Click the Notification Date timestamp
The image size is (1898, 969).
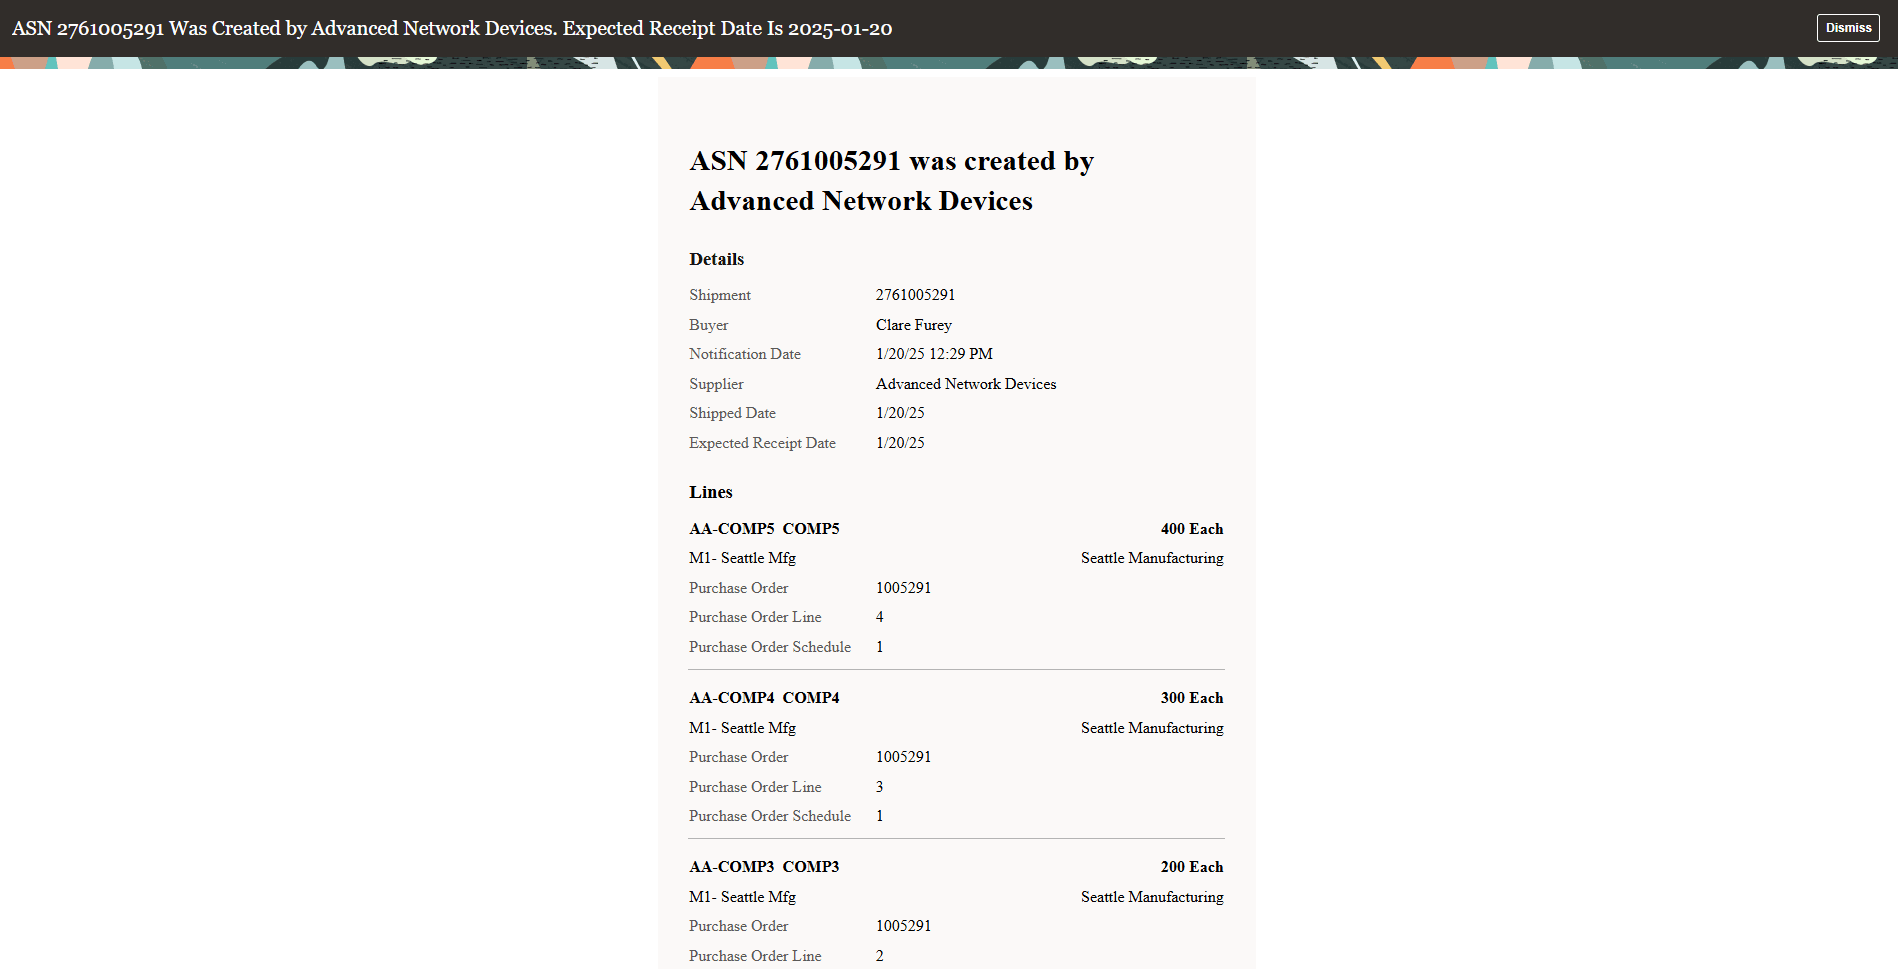(x=932, y=354)
